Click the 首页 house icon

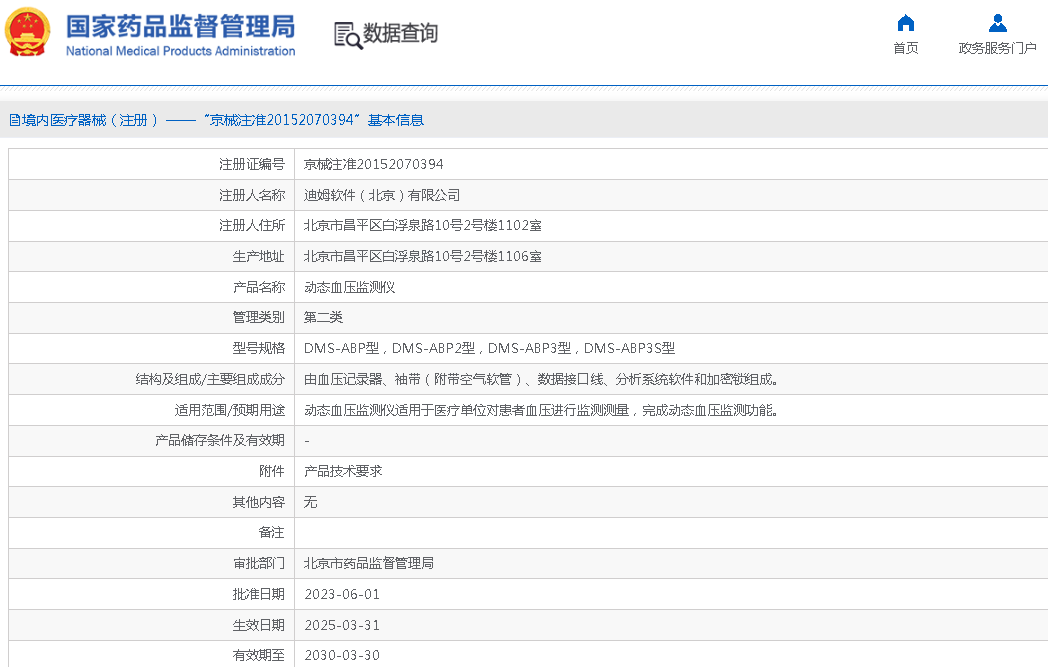coord(906,23)
